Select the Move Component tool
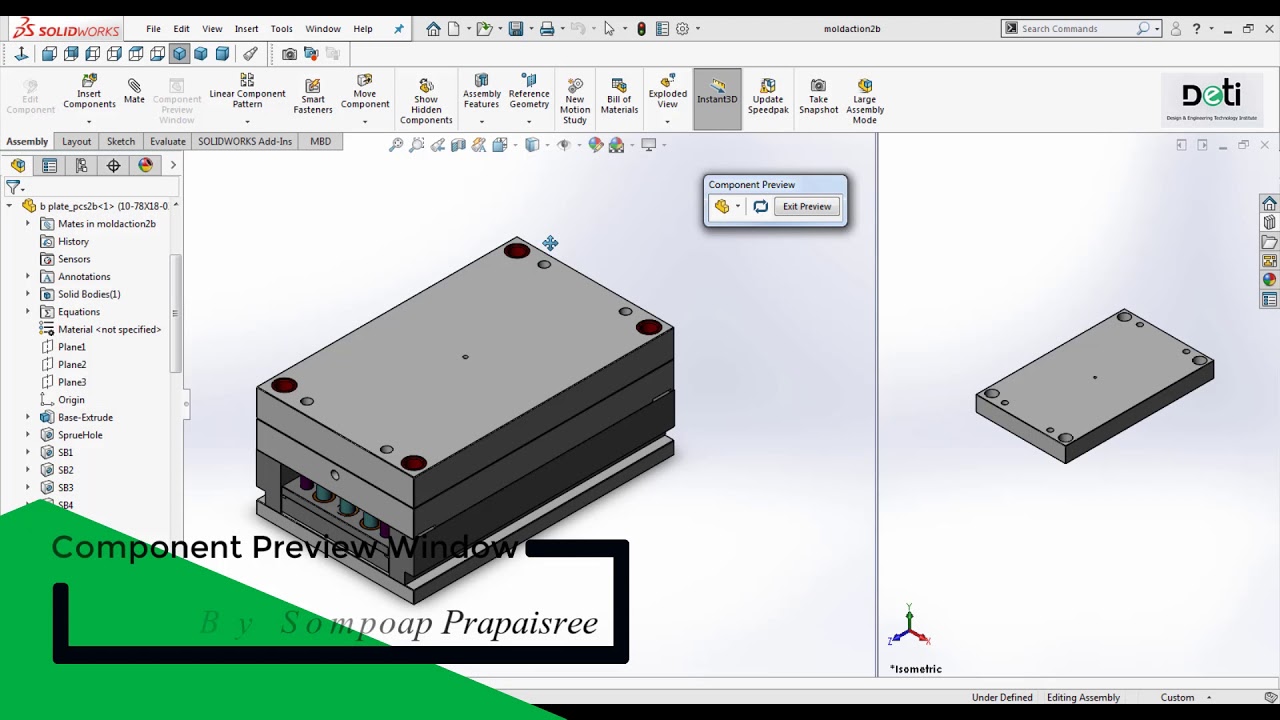 [365, 92]
